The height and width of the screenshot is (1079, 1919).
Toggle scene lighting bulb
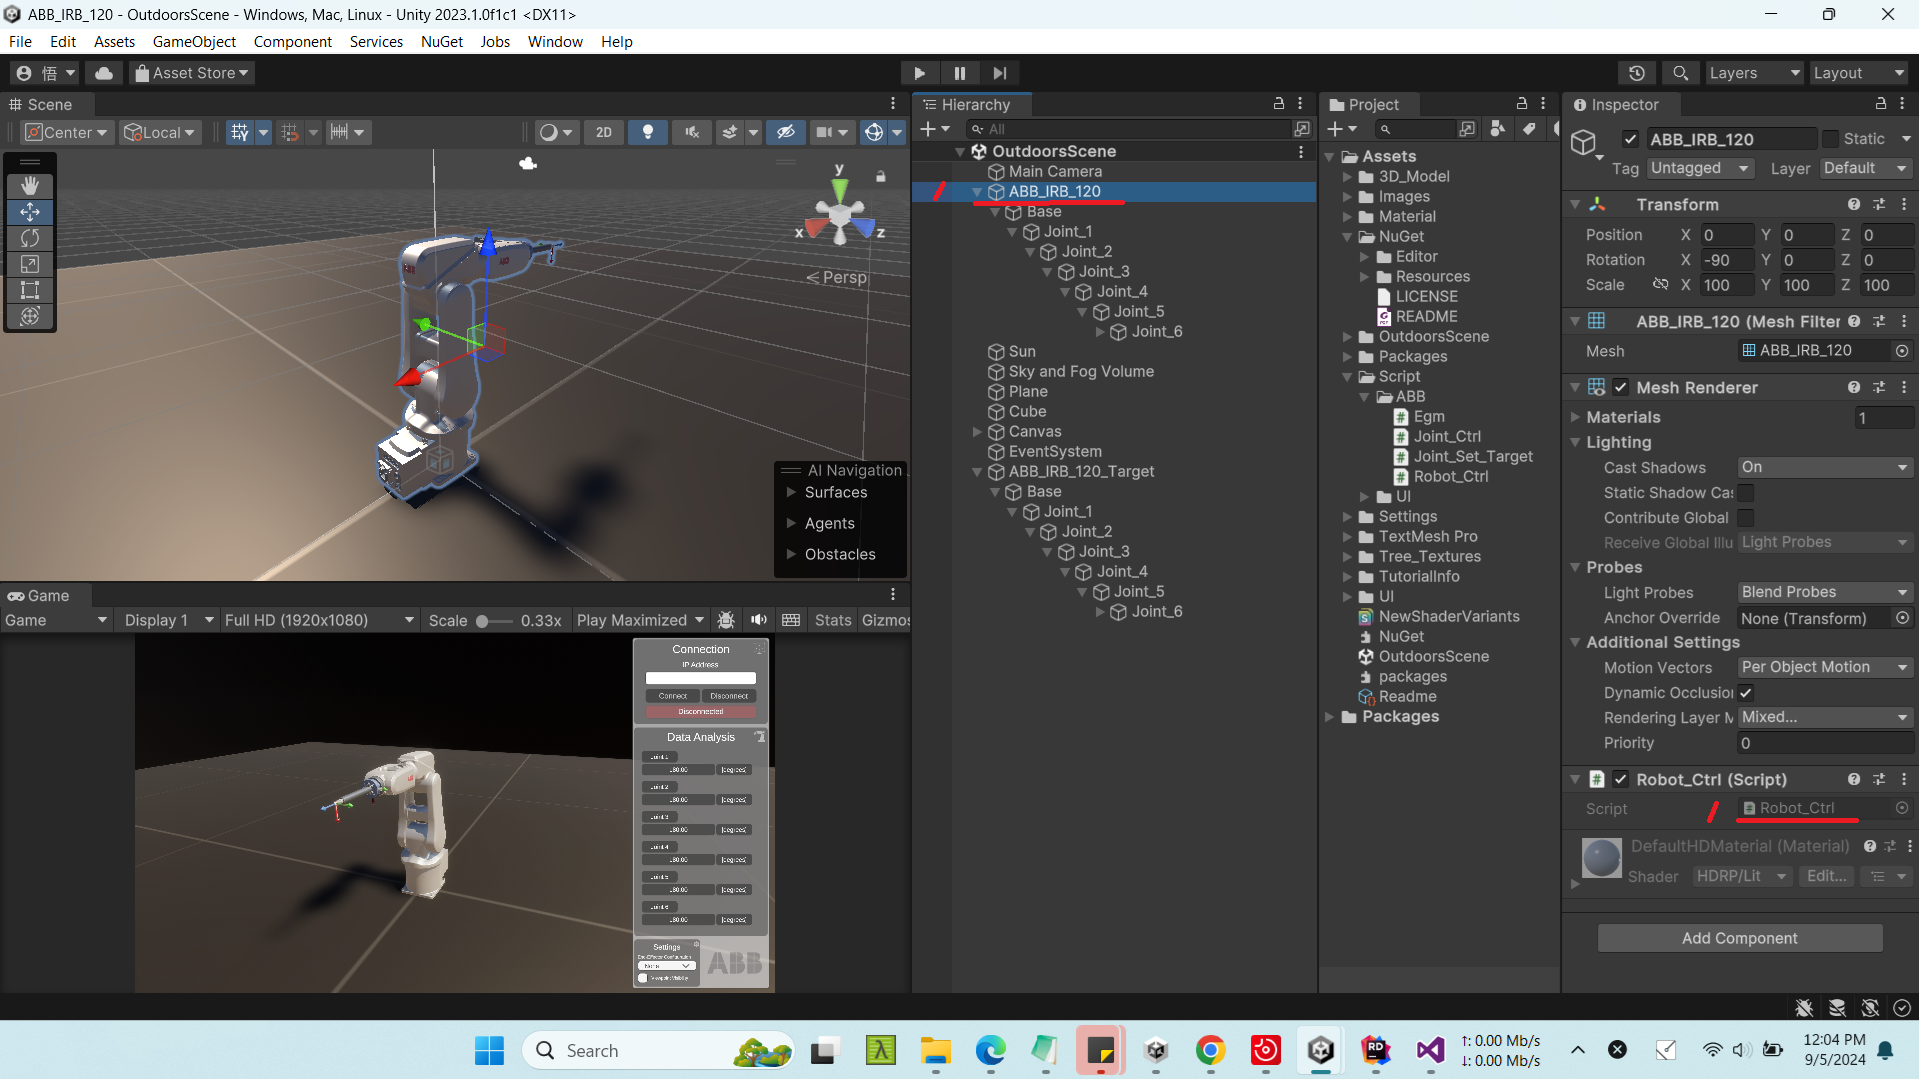[x=648, y=132]
